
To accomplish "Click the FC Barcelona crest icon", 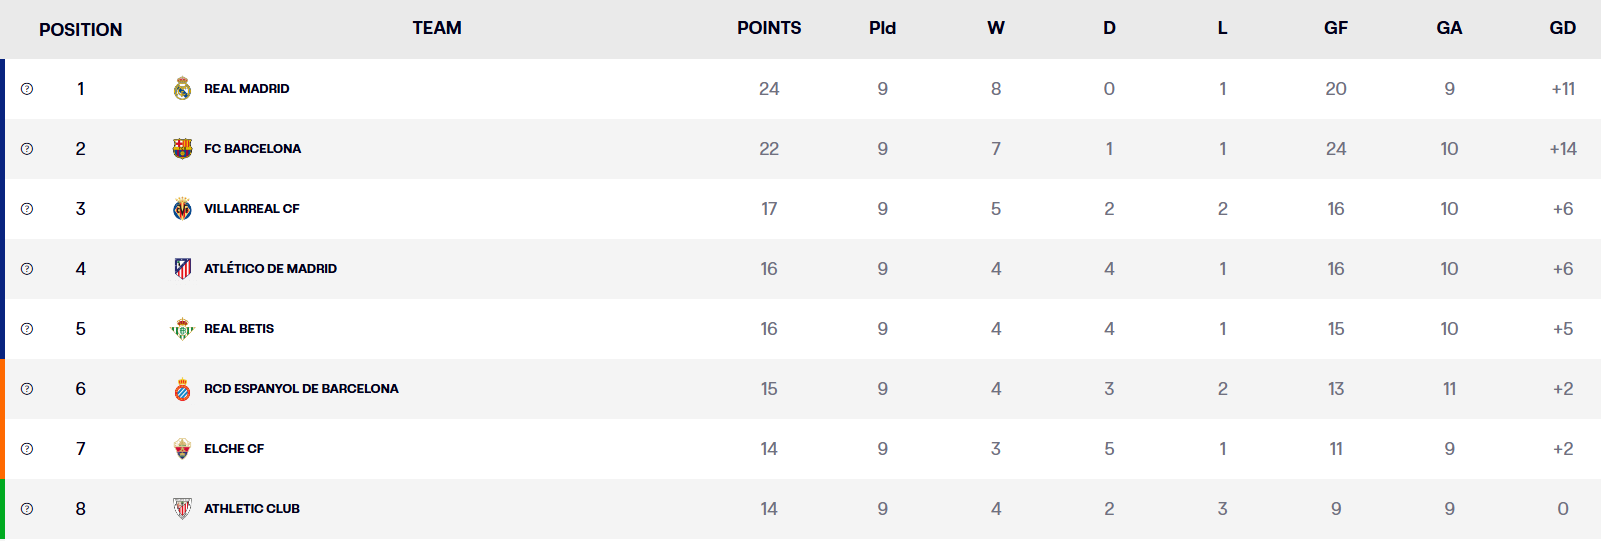I will pyautogui.click(x=182, y=149).
